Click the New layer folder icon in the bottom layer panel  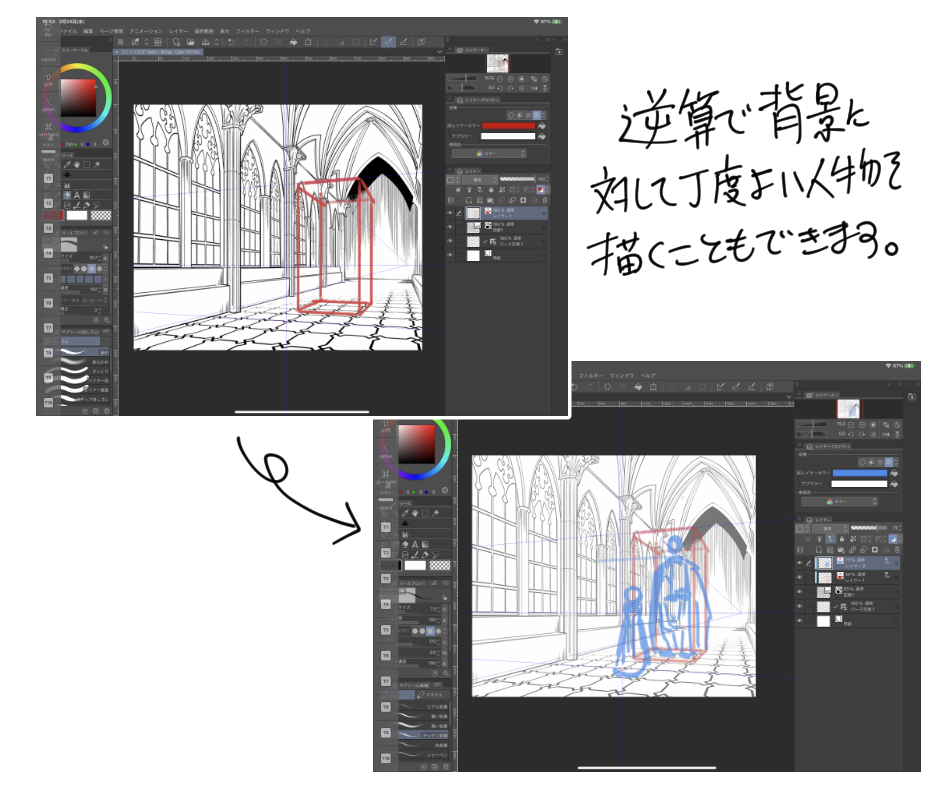841,549
